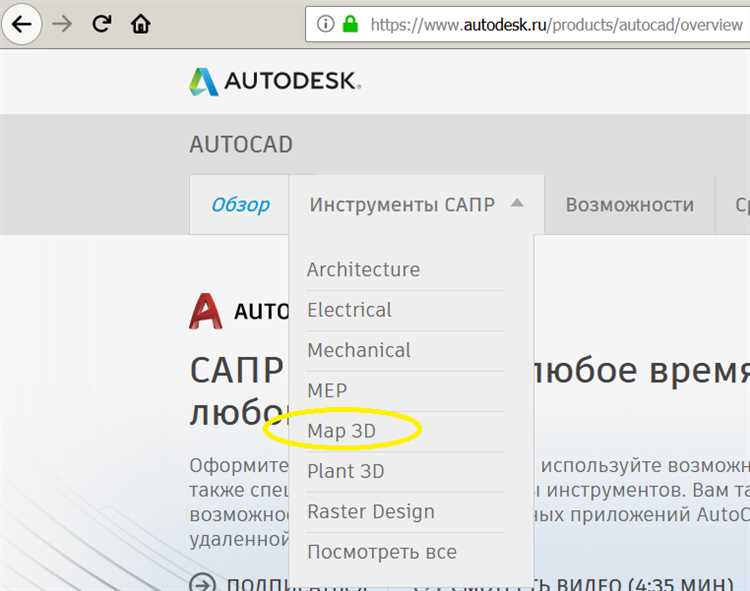
Task: Focus the URL address bar
Action: point(528,24)
